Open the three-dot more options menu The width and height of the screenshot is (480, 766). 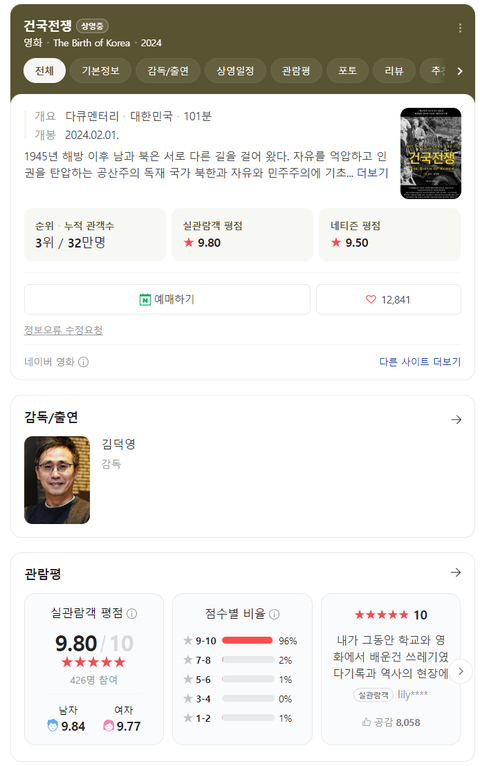pyautogui.click(x=459, y=28)
